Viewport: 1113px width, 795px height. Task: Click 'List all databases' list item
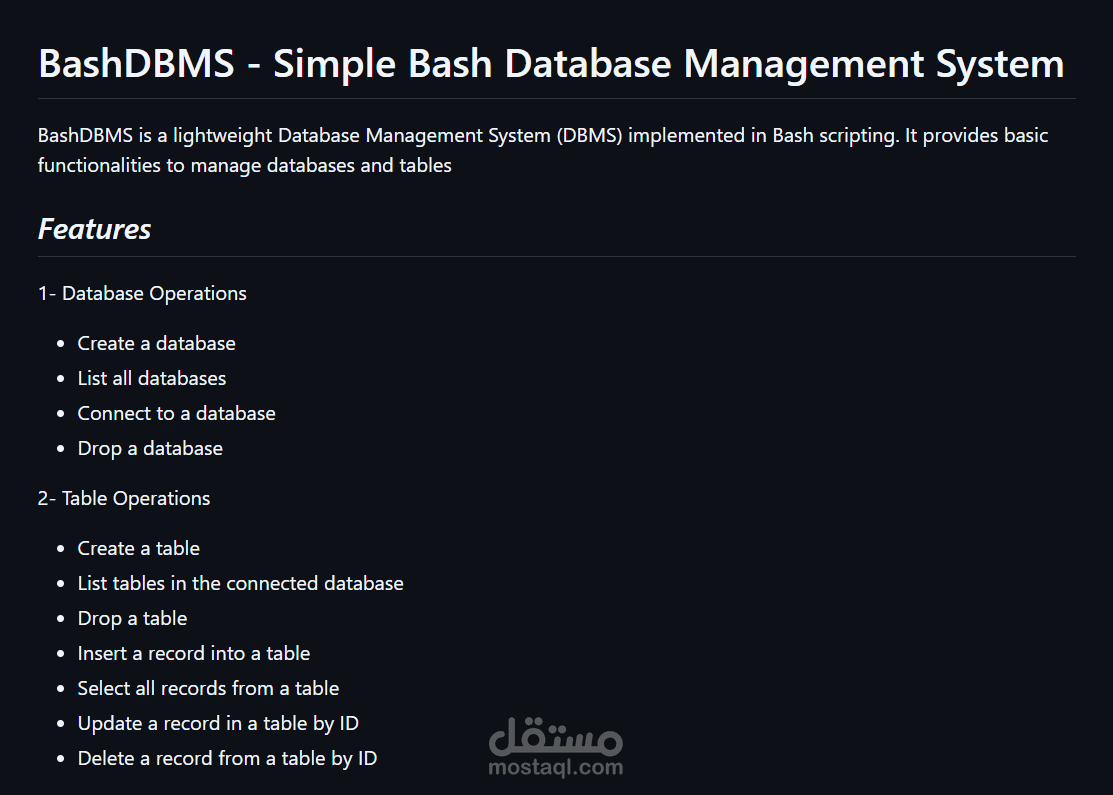(x=152, y=378)
